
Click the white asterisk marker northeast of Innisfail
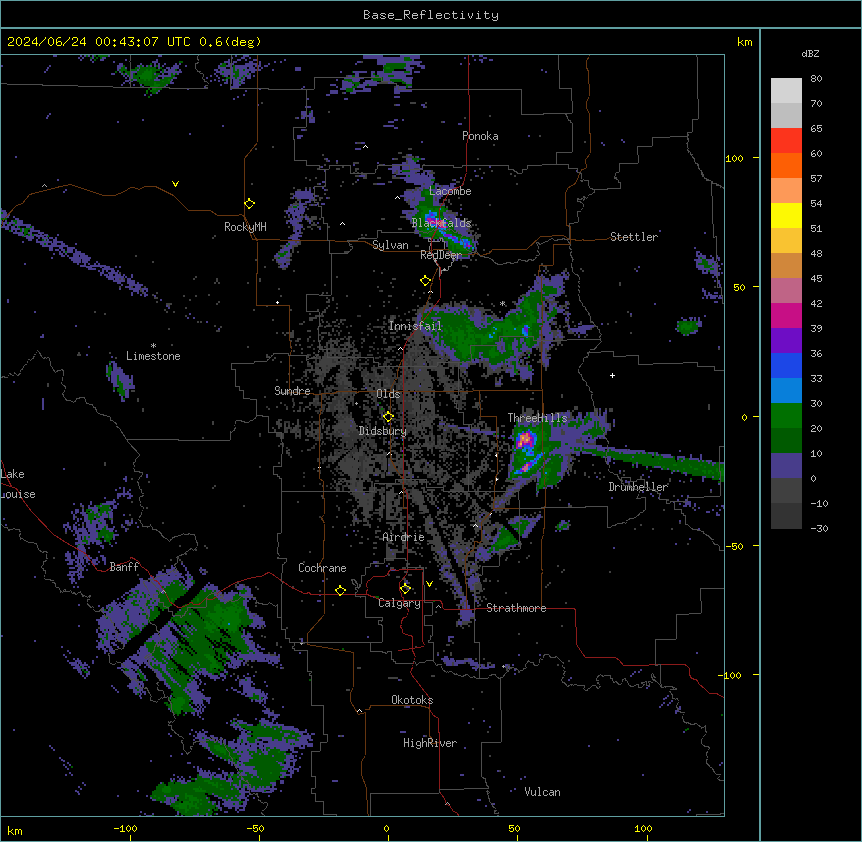502,303
